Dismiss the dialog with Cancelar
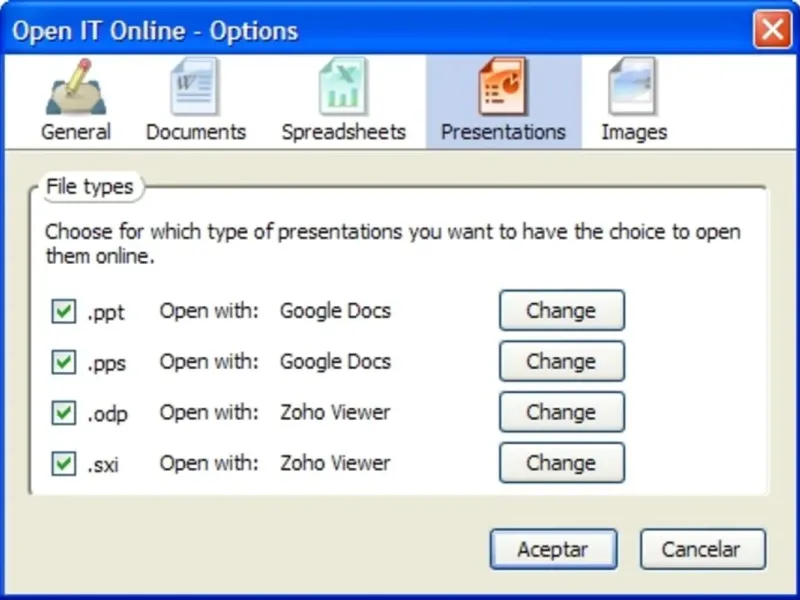The image size is (800, 600). click(701, 549)
